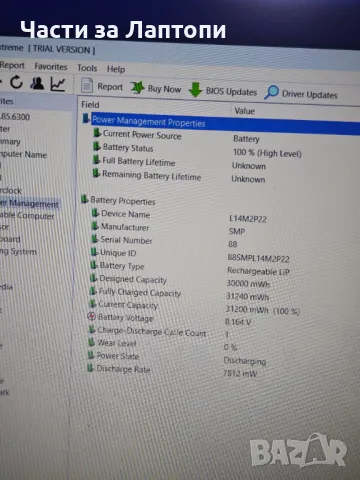360x480 pixels.
Task: Click the '31240 mWh' value
Action: tap(247, 296)
